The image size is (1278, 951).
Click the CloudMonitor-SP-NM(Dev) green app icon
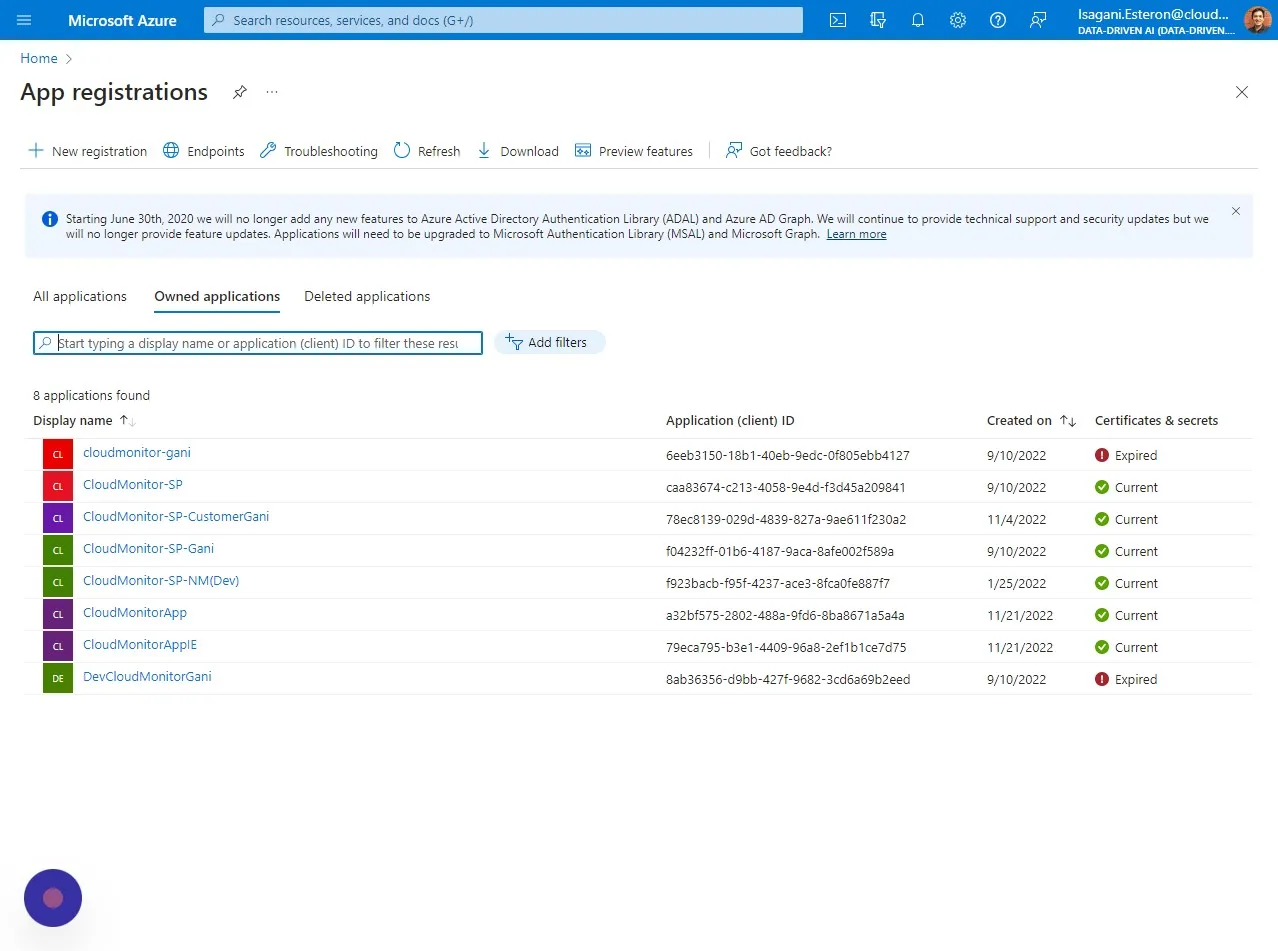pyautogui.click(x=58, y=582)
